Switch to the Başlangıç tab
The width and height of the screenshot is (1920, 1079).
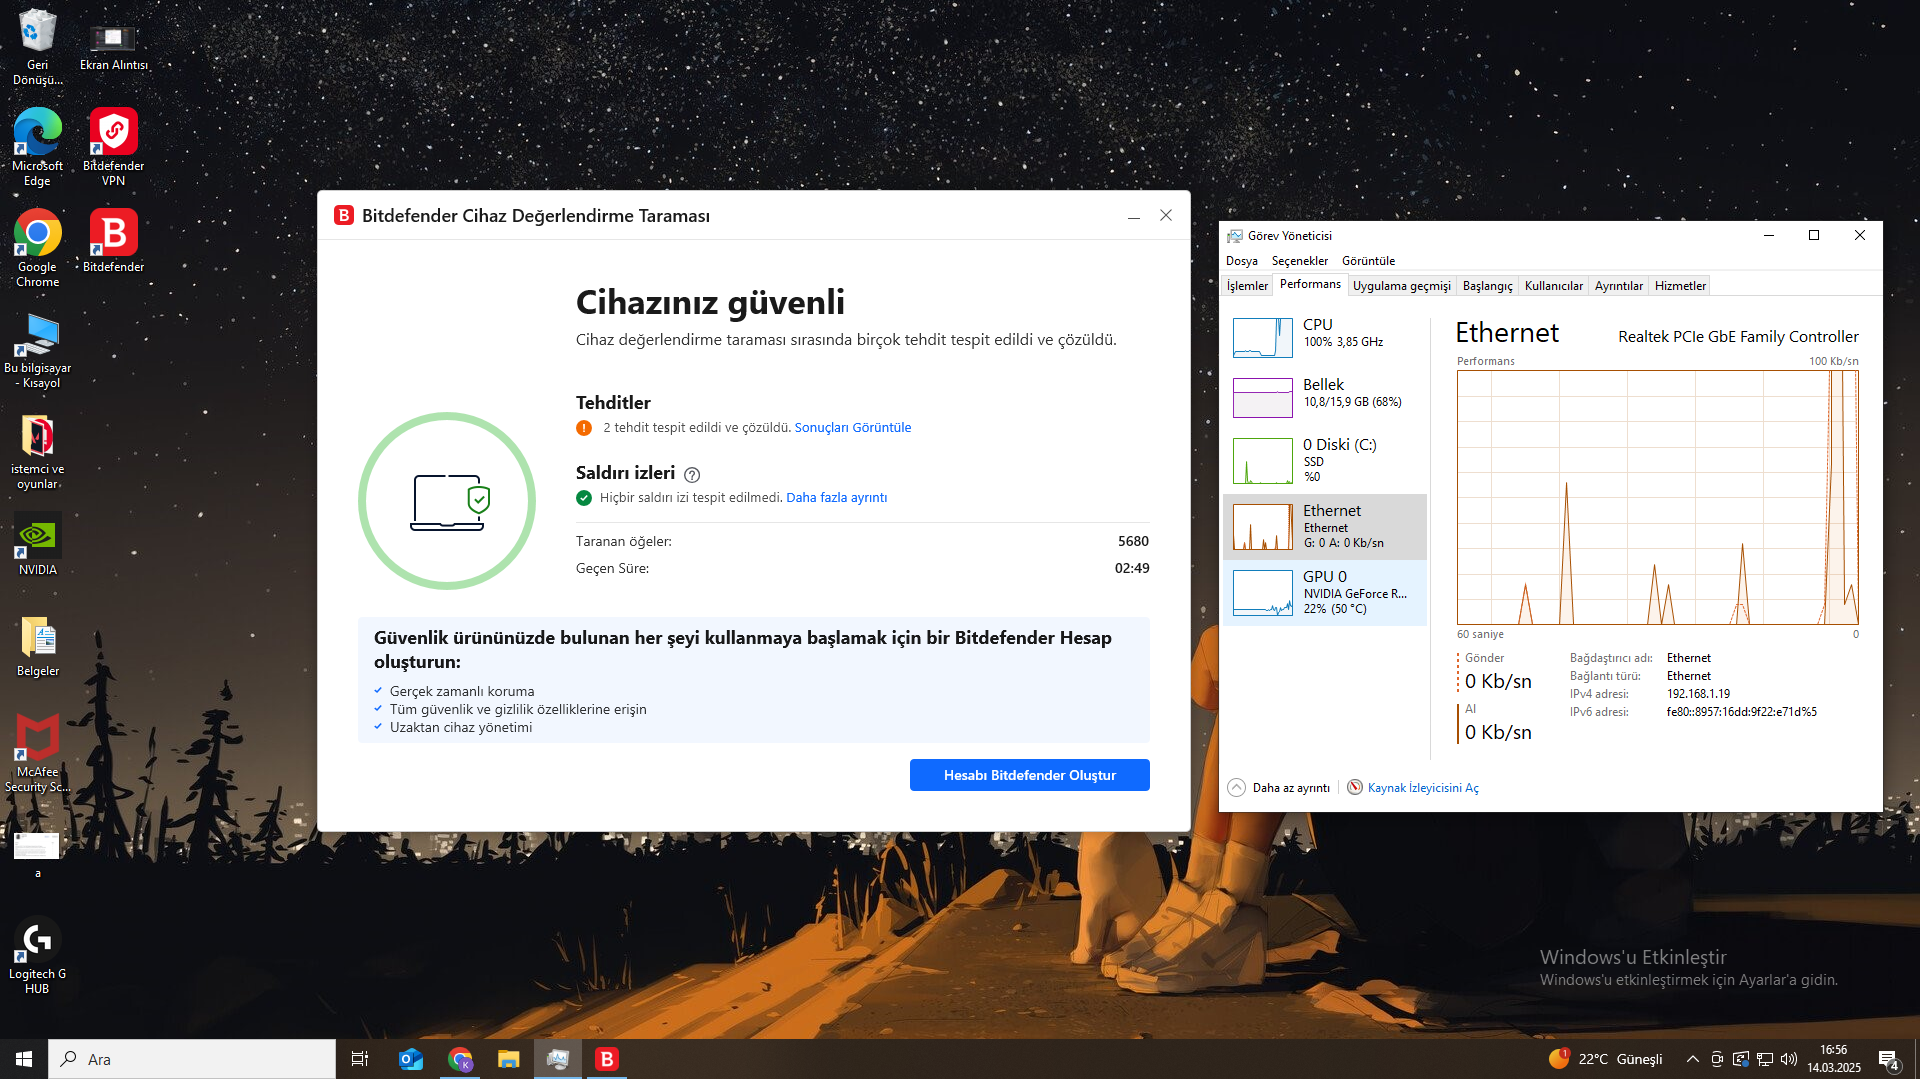pos(1488,286)
